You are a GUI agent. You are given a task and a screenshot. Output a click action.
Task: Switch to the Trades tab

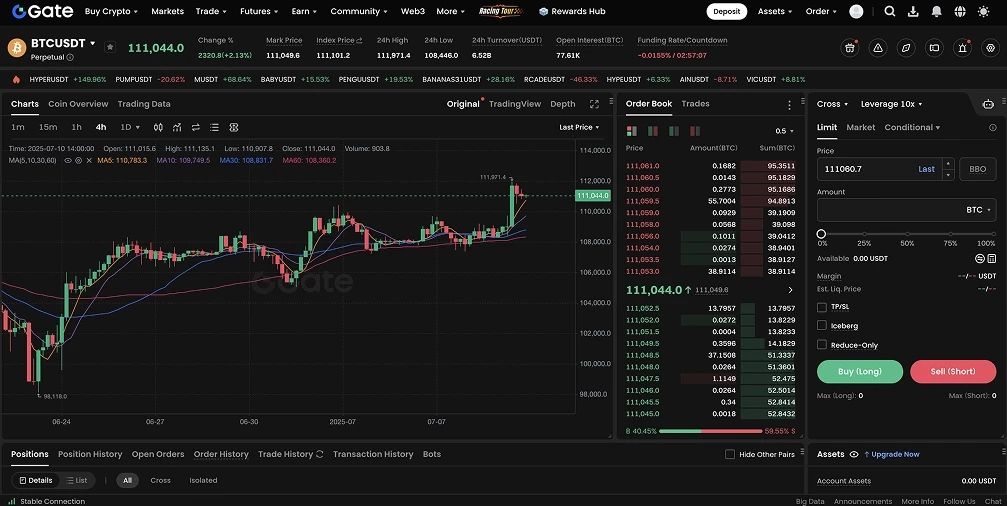coord(695,104)
